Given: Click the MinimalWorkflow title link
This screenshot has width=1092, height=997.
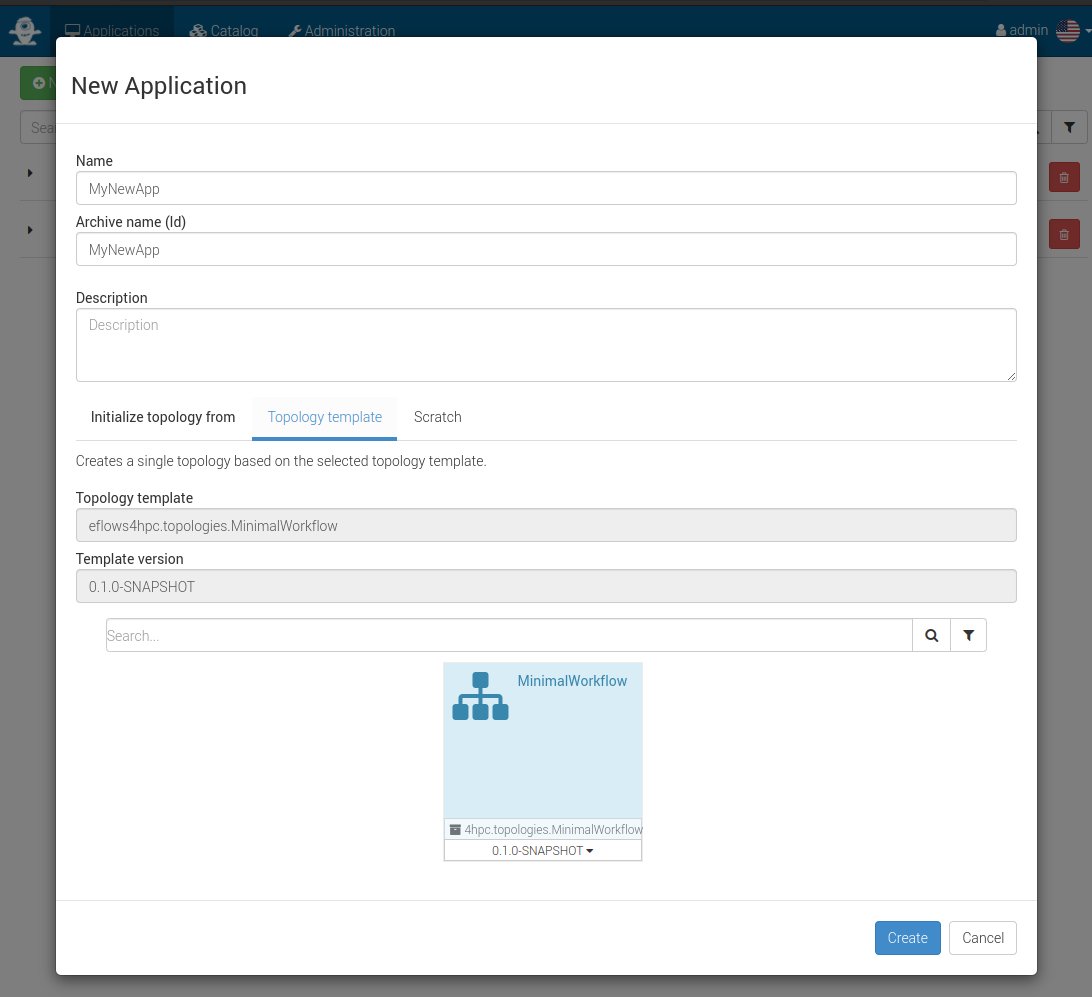Looking at the screenshot, I should (x=572, y=681).
